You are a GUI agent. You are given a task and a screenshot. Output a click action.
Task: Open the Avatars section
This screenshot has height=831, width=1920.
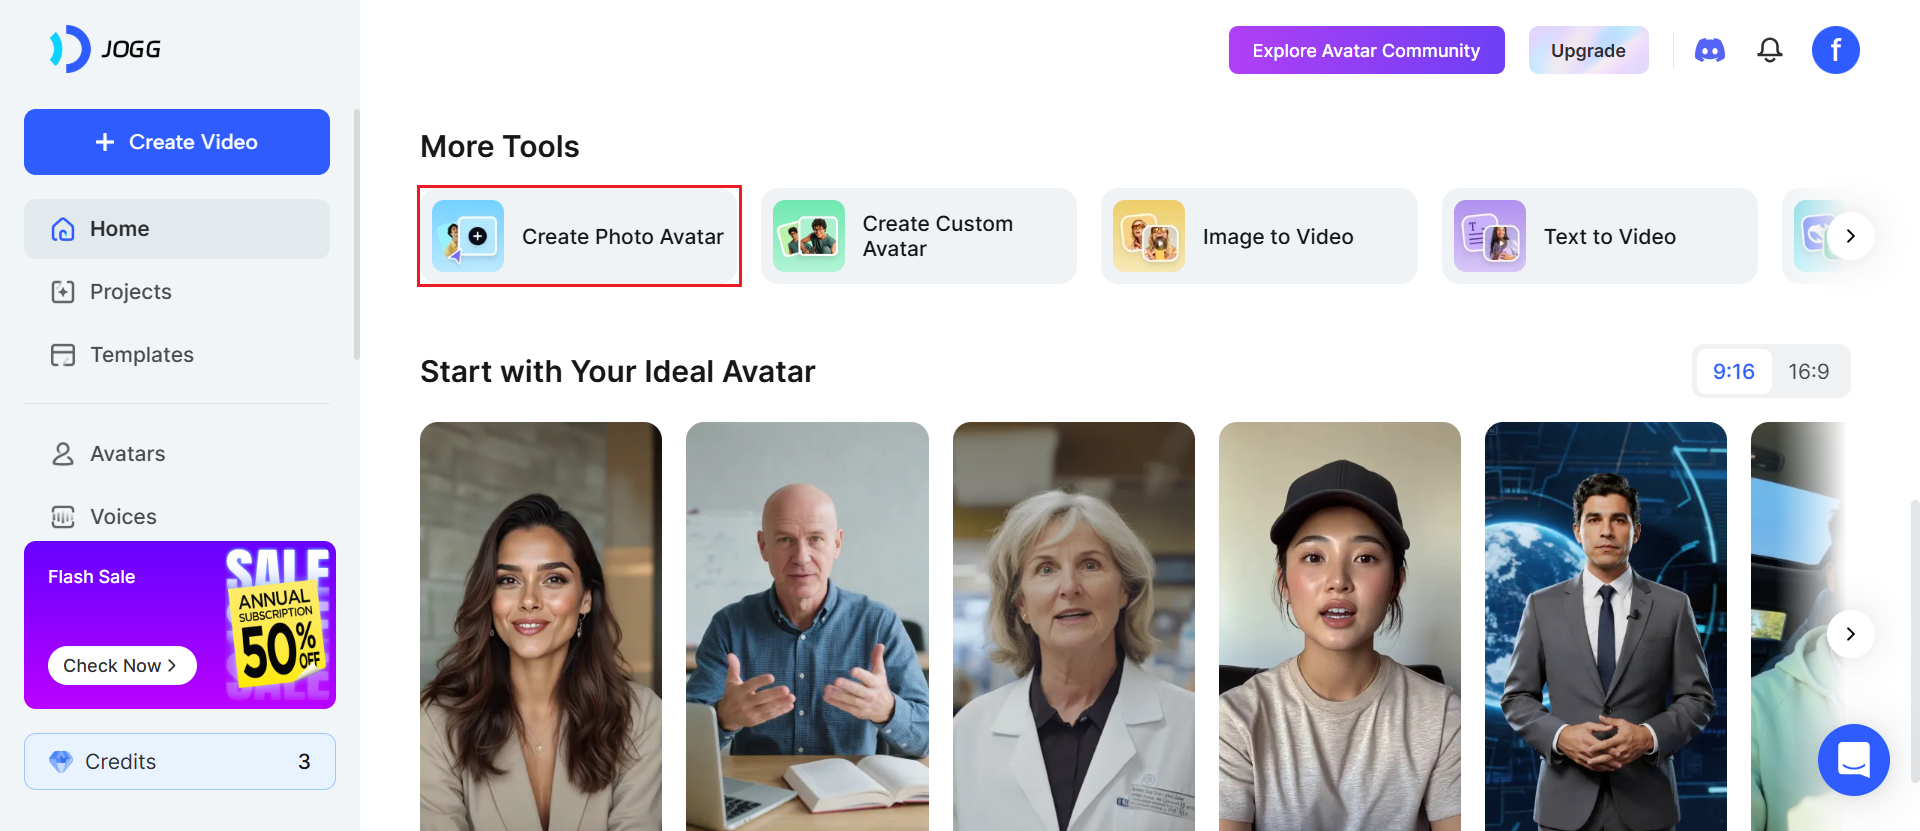pyautogui.click(x=127, y=454)
